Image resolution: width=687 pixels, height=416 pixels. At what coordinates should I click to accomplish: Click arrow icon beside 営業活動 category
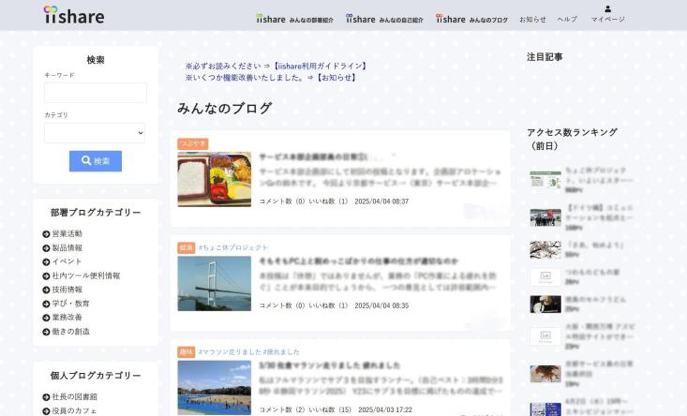tap(47, 234)
